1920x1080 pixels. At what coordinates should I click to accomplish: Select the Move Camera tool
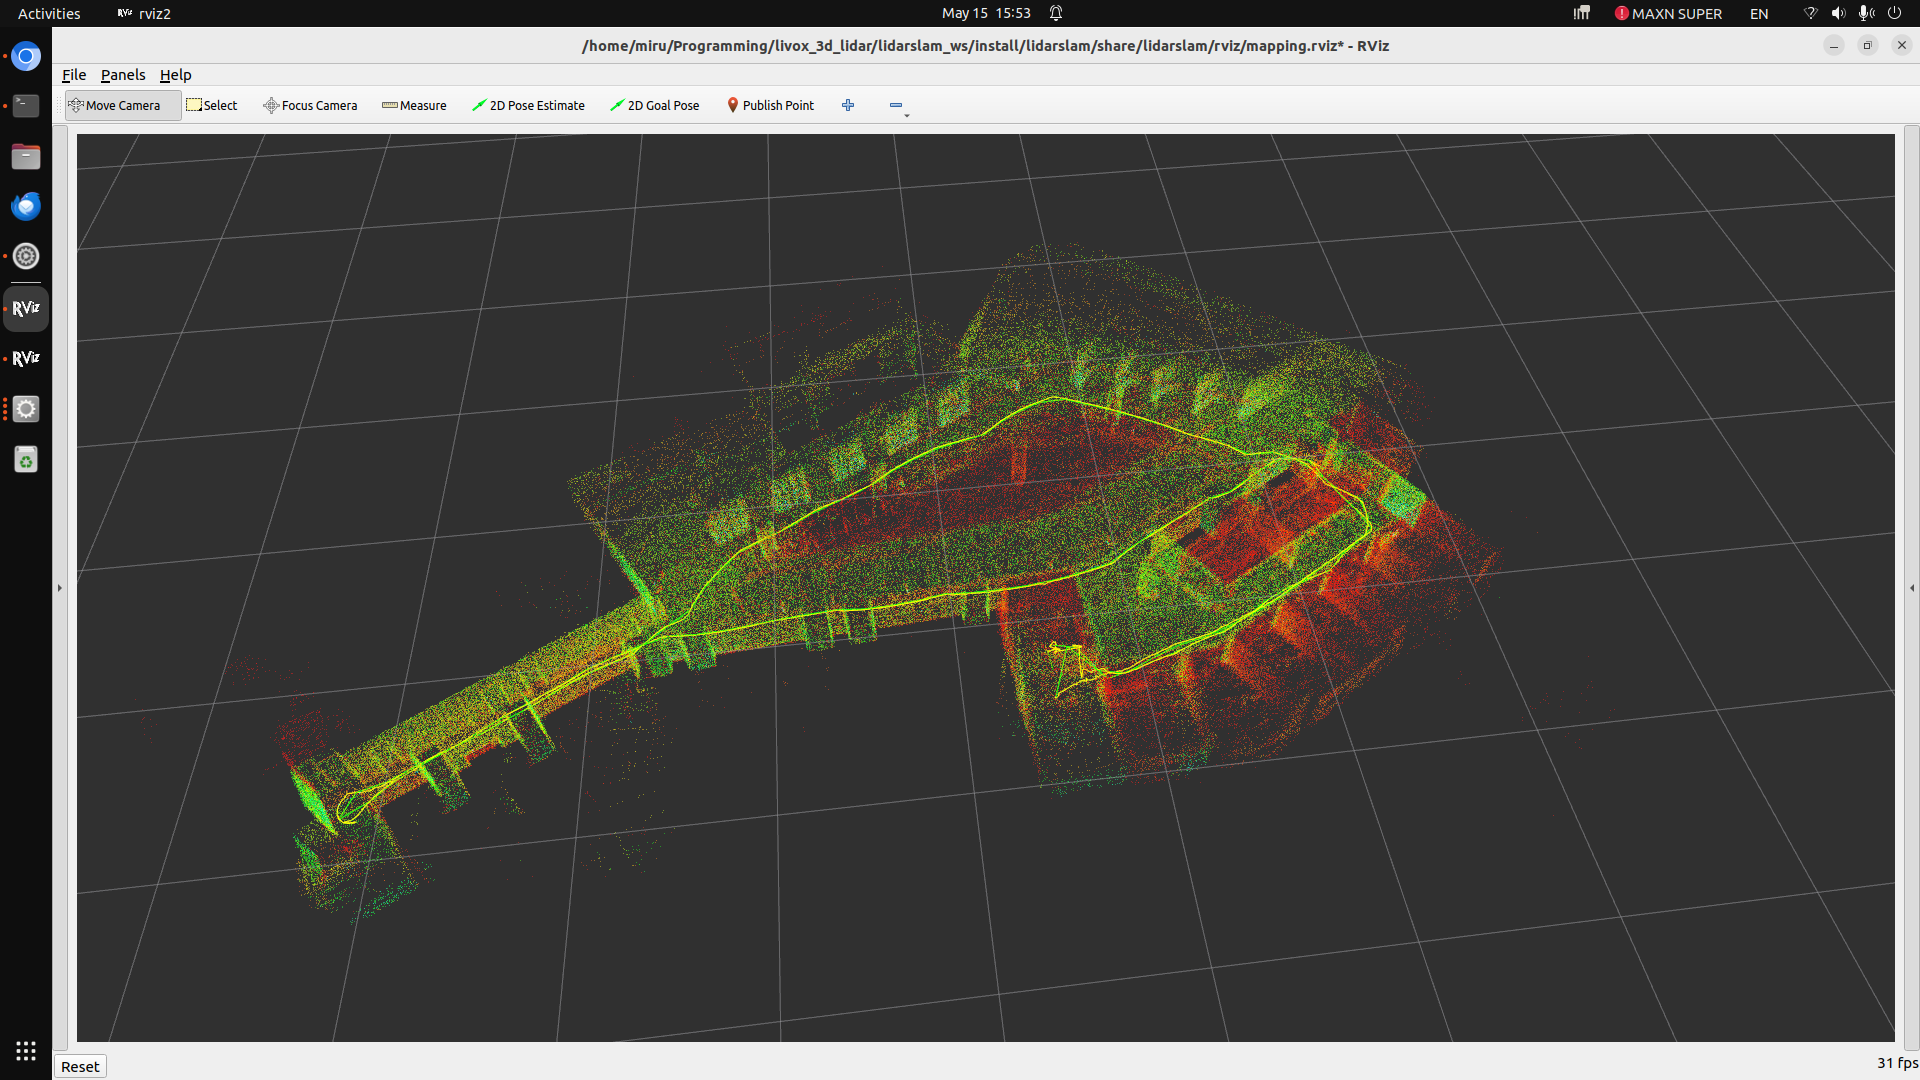pyautogui.click(x=122, y=105)
